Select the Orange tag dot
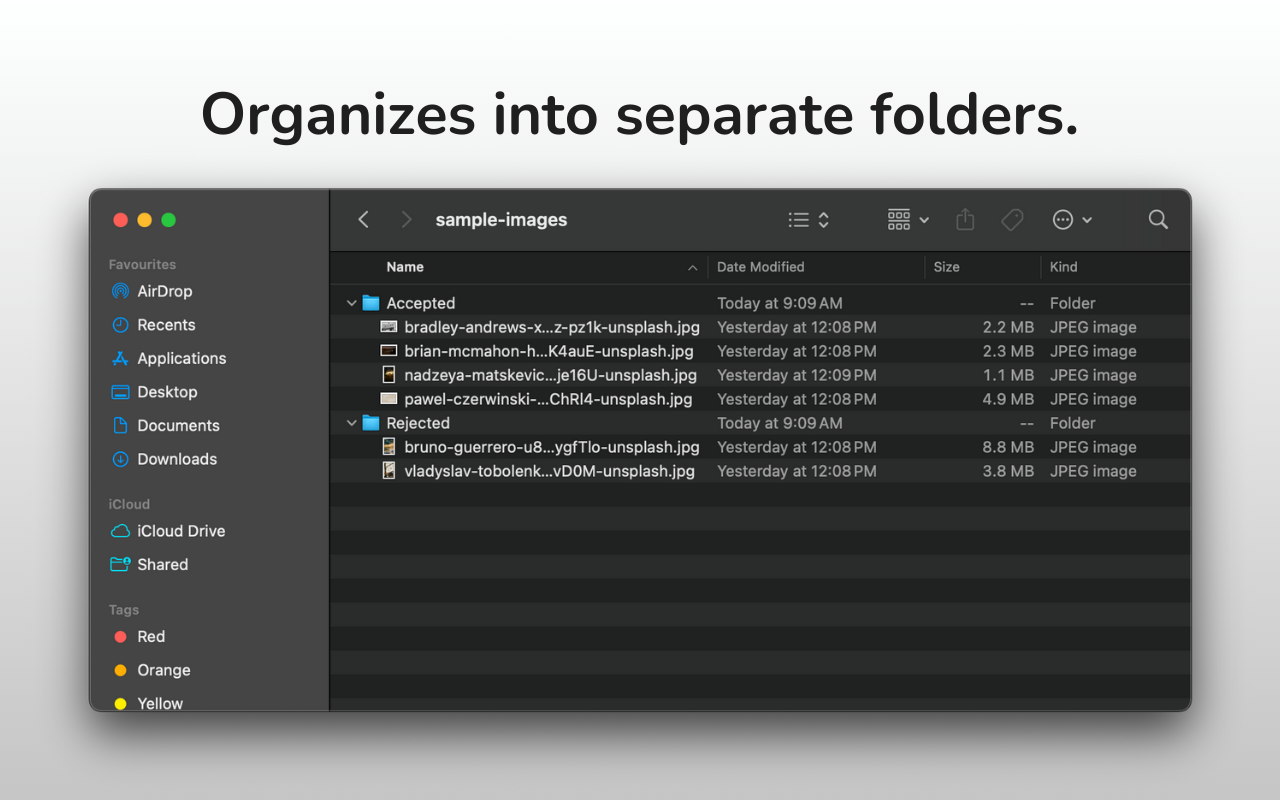Viewport: 1280px width, 800px height. click(x=120, y=670)
